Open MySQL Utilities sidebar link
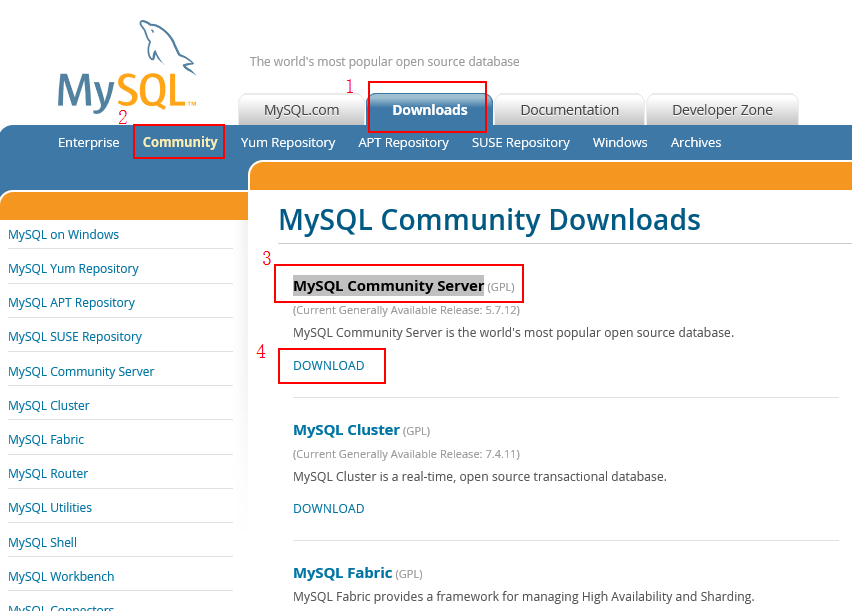The width and height of the screenshot is (852, 611). [50, 508]
